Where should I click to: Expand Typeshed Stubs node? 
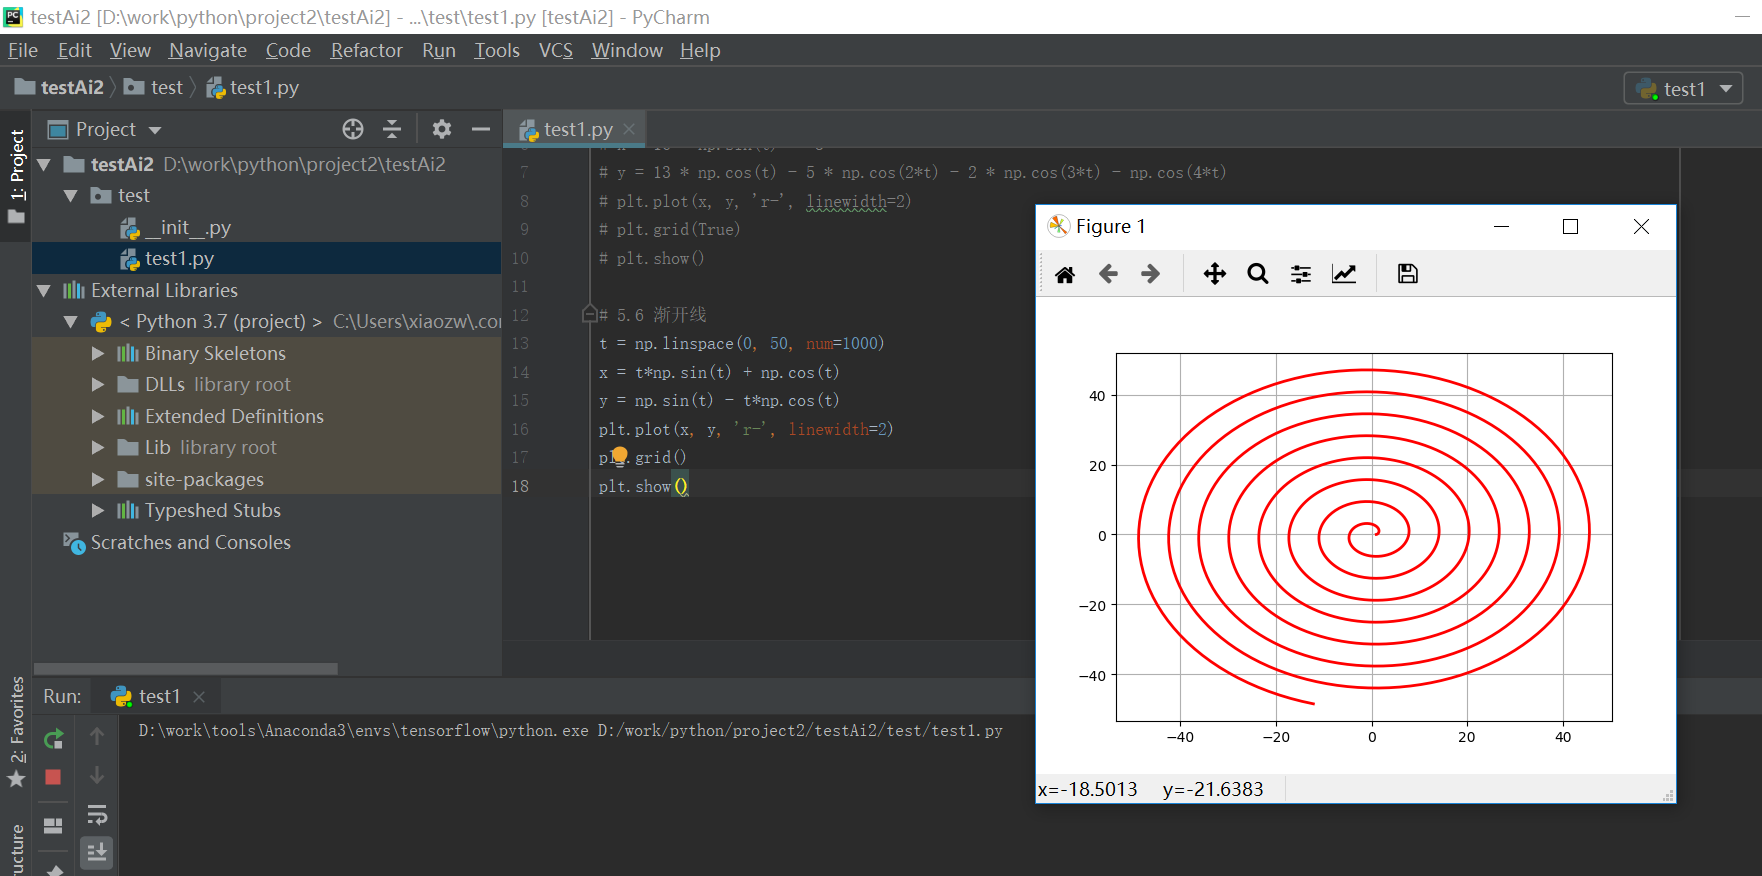click(x=98, y=510)
